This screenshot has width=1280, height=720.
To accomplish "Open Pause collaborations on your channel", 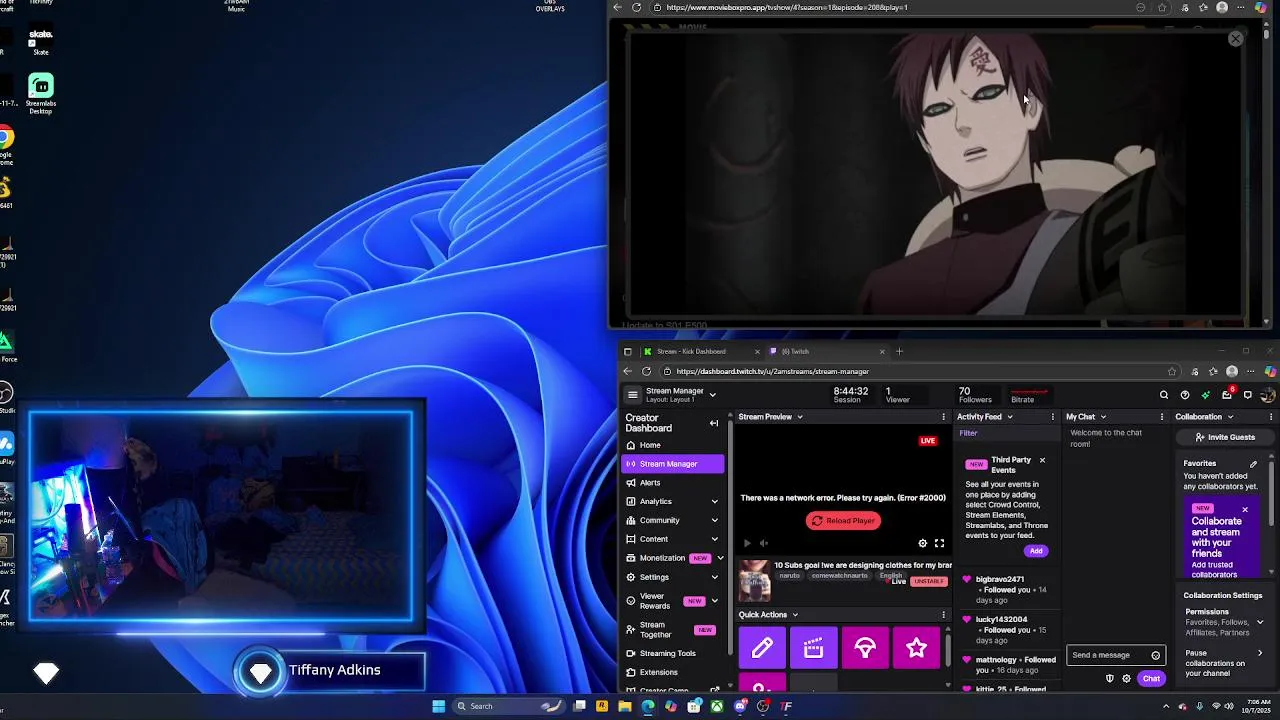I will click(1260, 654).
